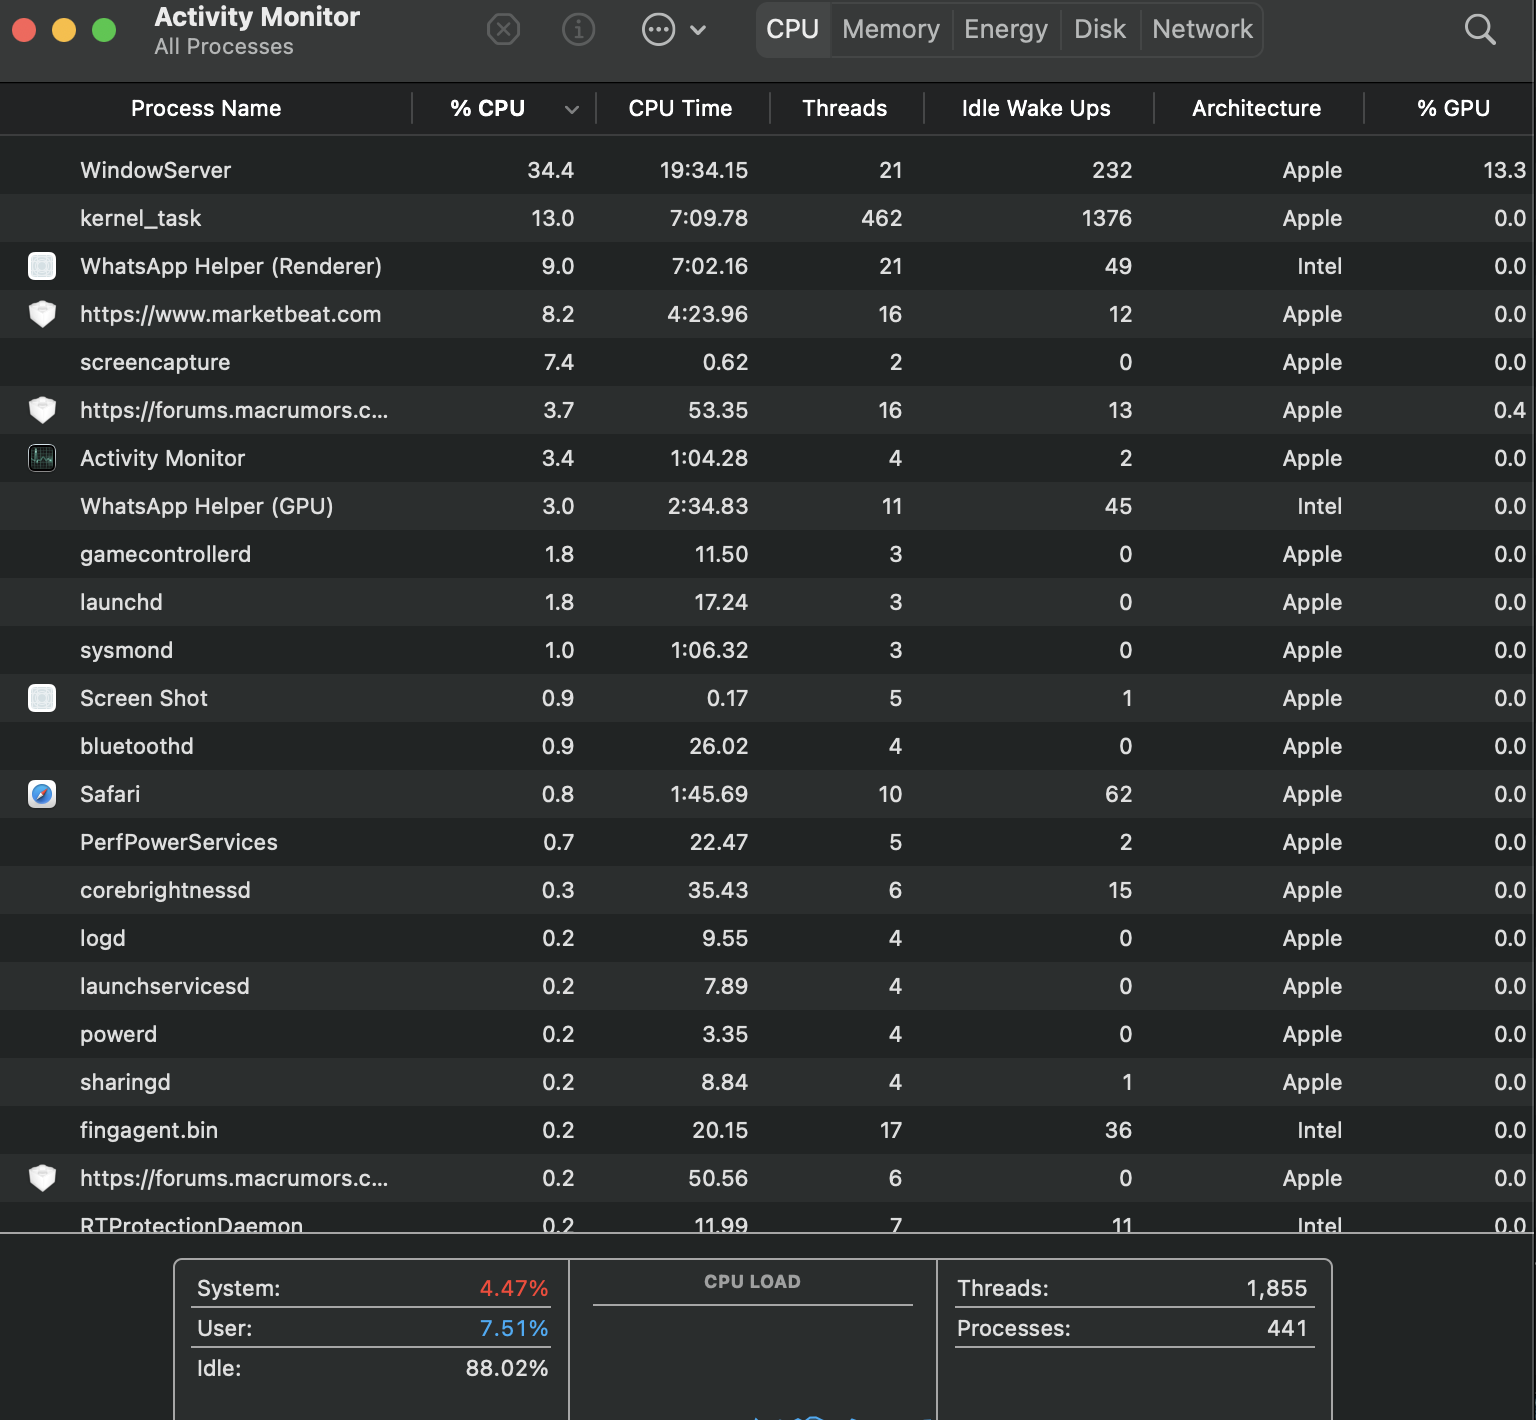1536x1420 pixels.
Task: Click the 19:34.15 CPU time cell
Action: (704, 170)
